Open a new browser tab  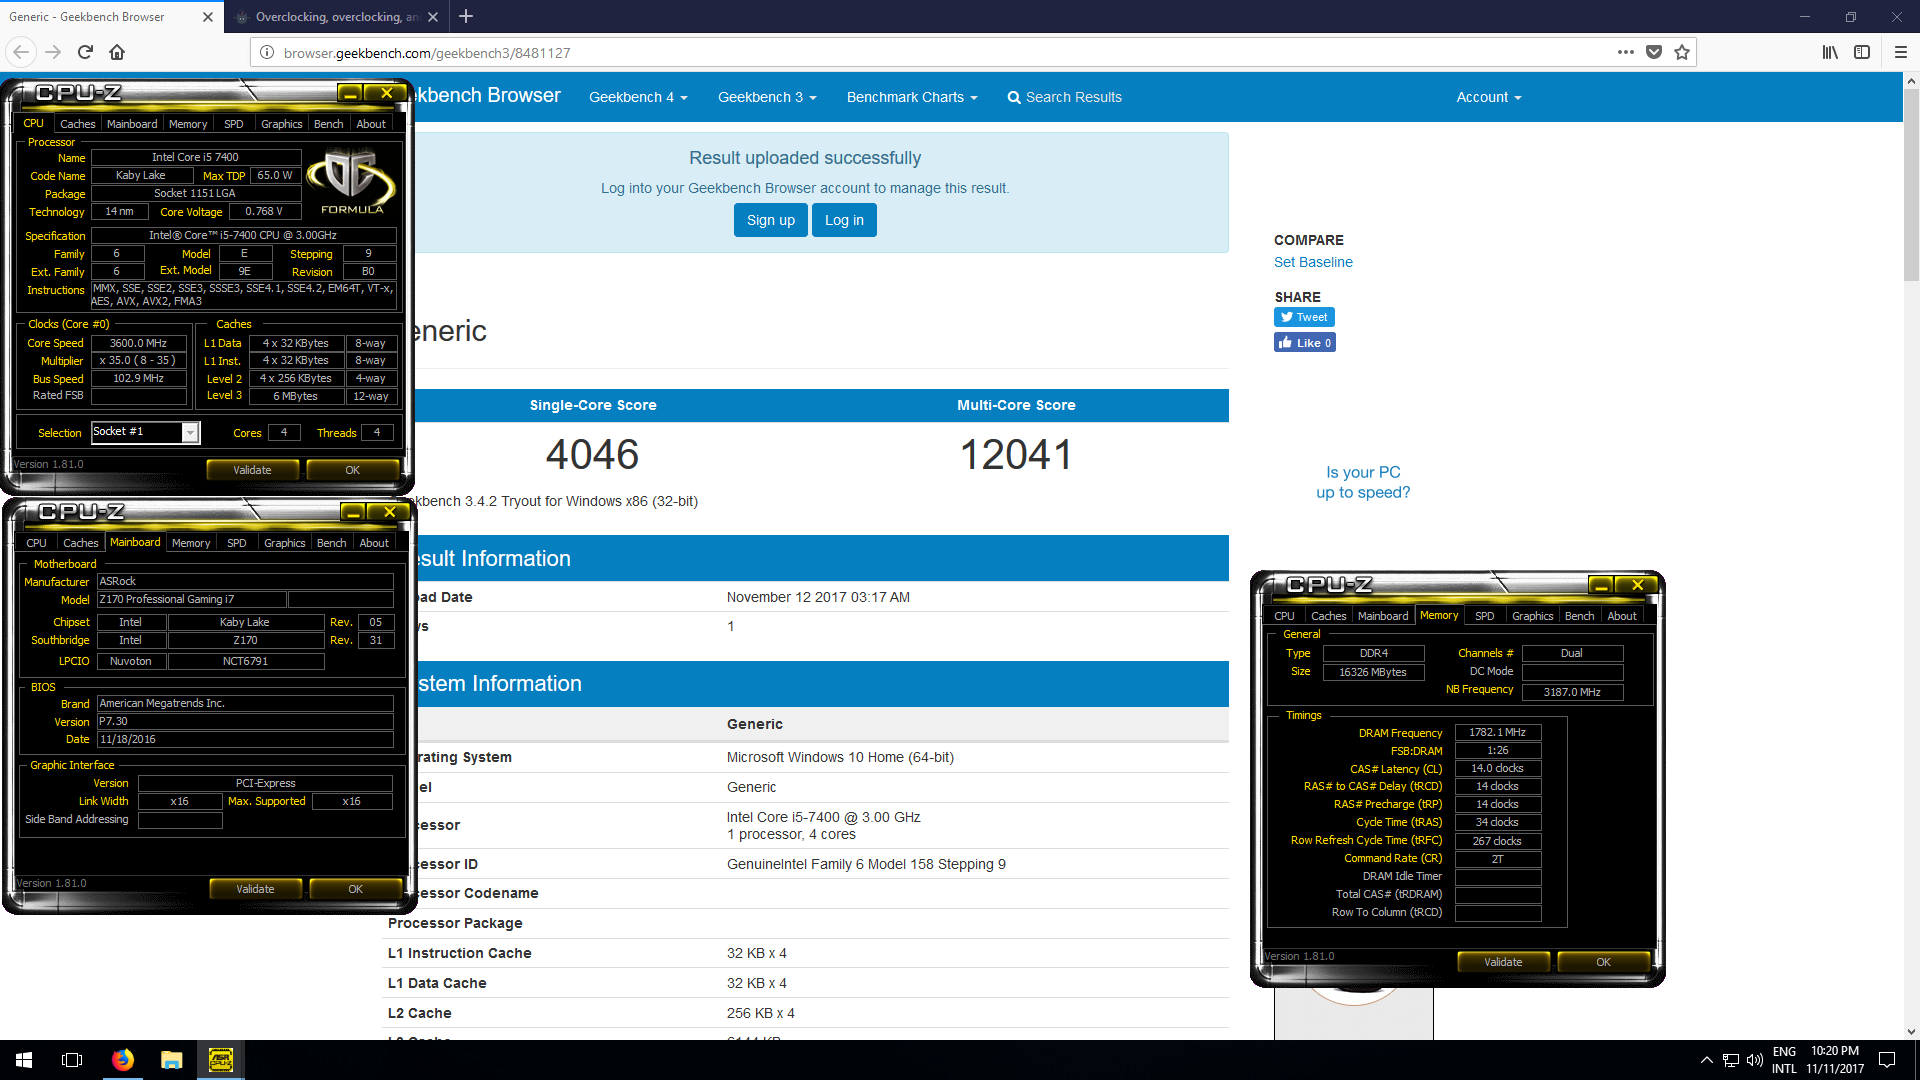point(466,16)
